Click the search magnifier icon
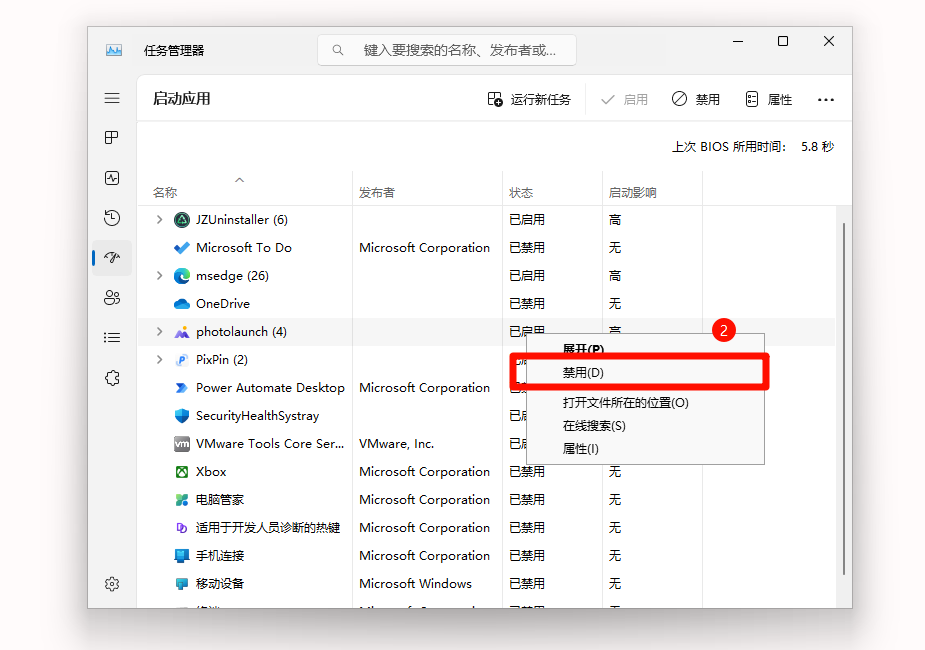The height and width of the screenshot is (650, 925). tap(337, 50)
